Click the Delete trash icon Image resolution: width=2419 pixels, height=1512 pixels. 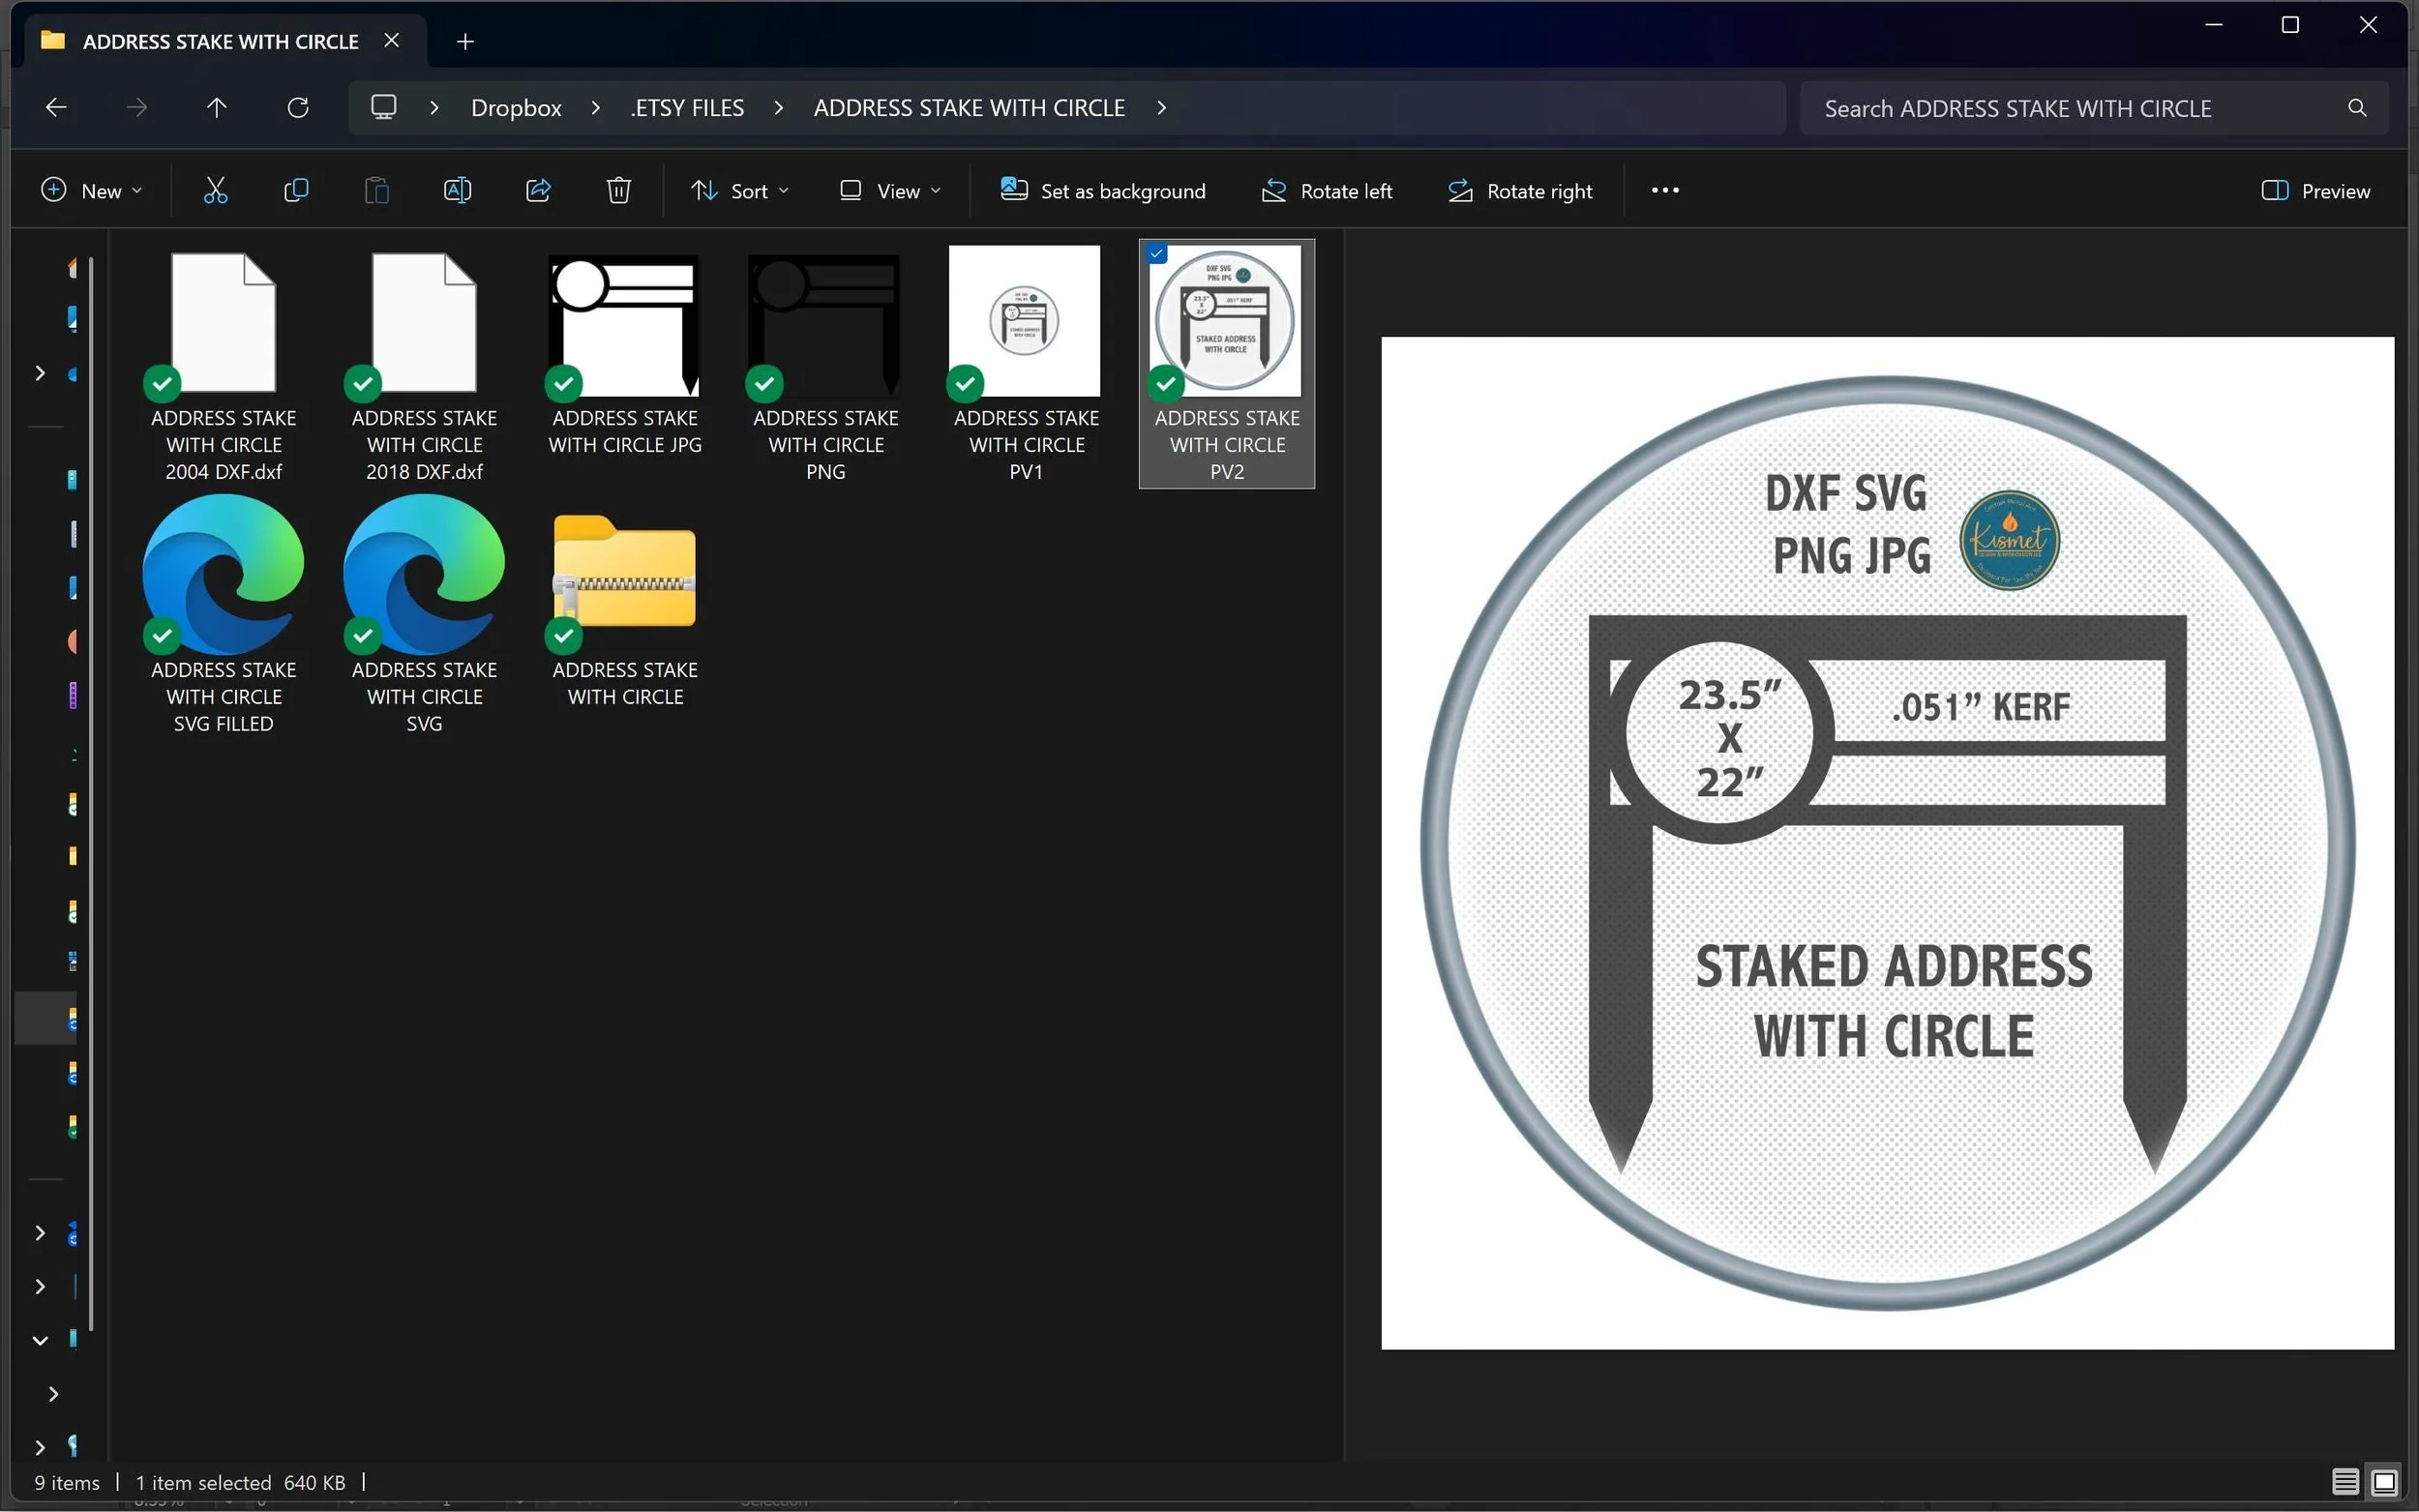(x=619, y=190)
